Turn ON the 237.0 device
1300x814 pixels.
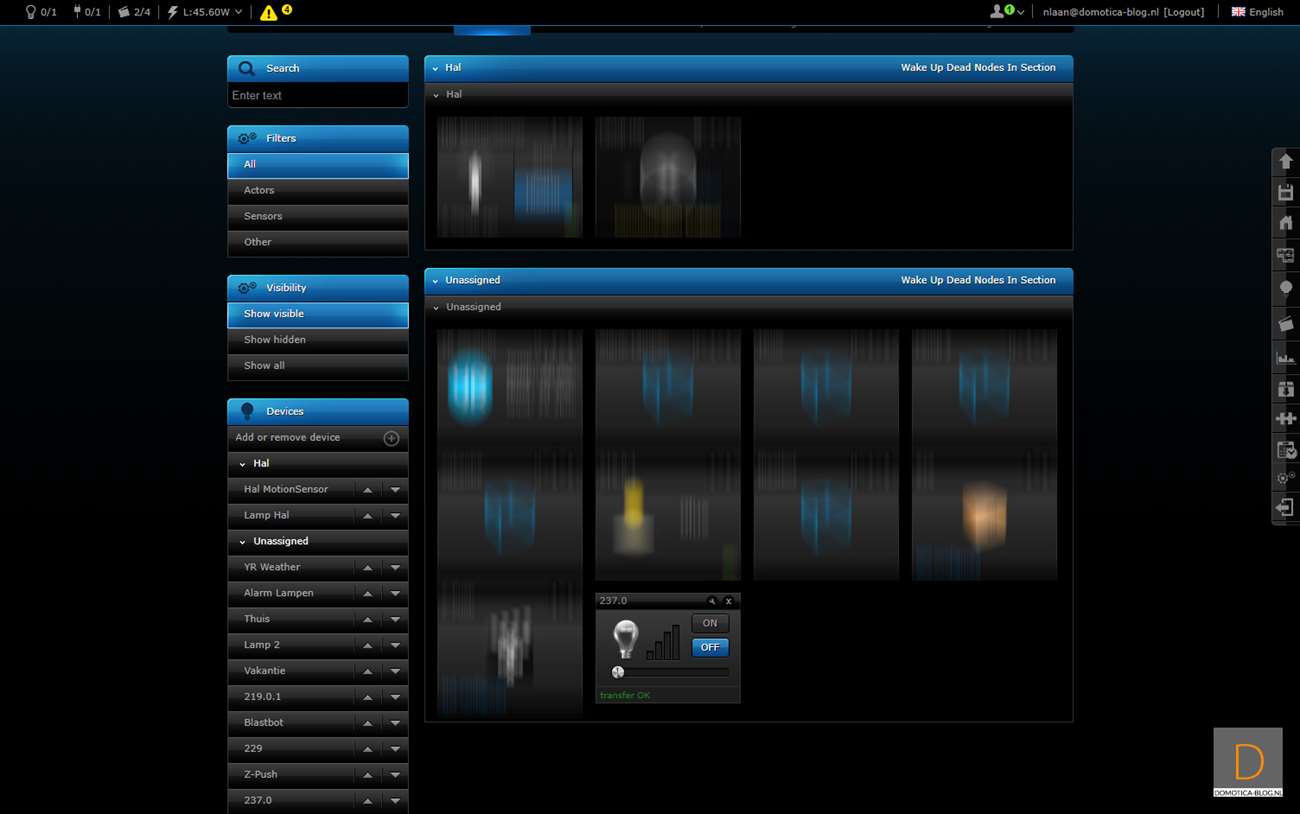[x=709, y=623]
